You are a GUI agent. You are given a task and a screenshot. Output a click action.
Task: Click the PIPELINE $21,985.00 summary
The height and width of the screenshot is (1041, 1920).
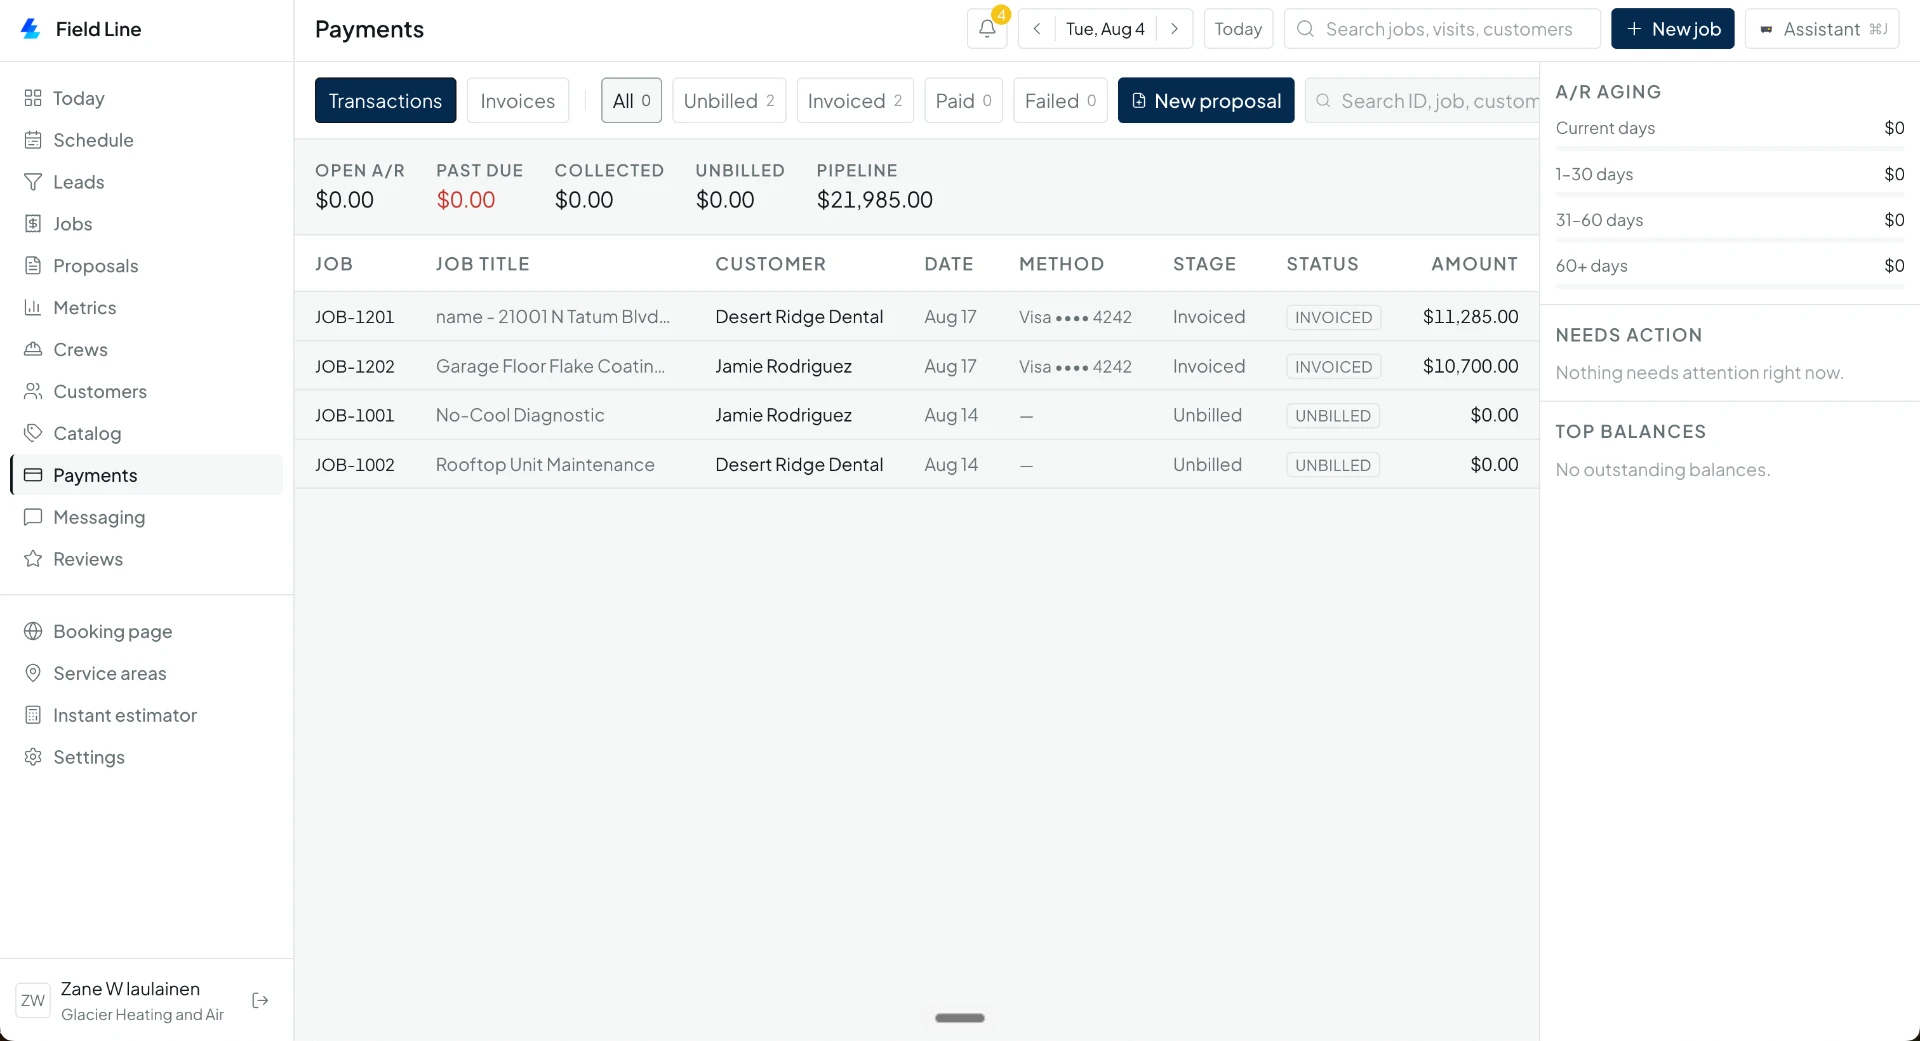874,186
